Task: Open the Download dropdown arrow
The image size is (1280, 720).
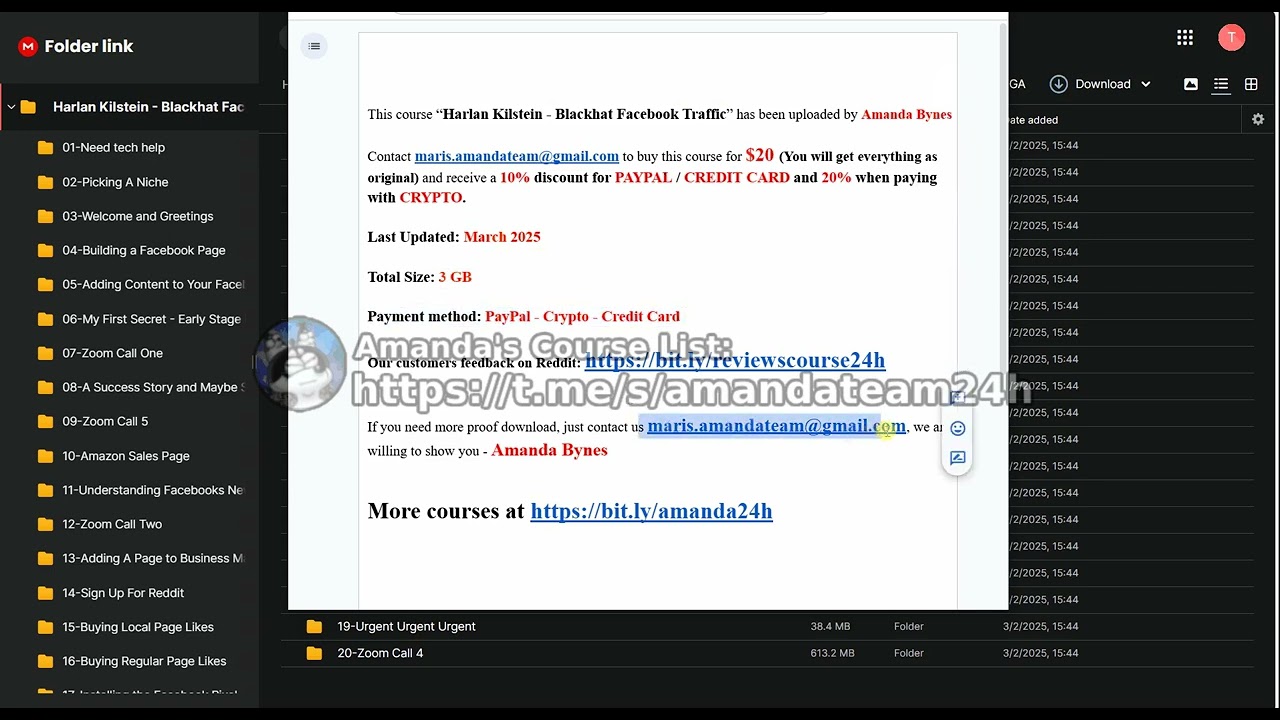Action: pyautogui.click(x=1146, y=85)
